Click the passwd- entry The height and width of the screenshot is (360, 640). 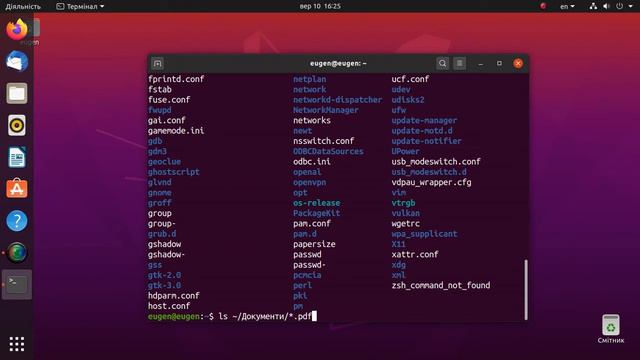[x=309, y=265]
